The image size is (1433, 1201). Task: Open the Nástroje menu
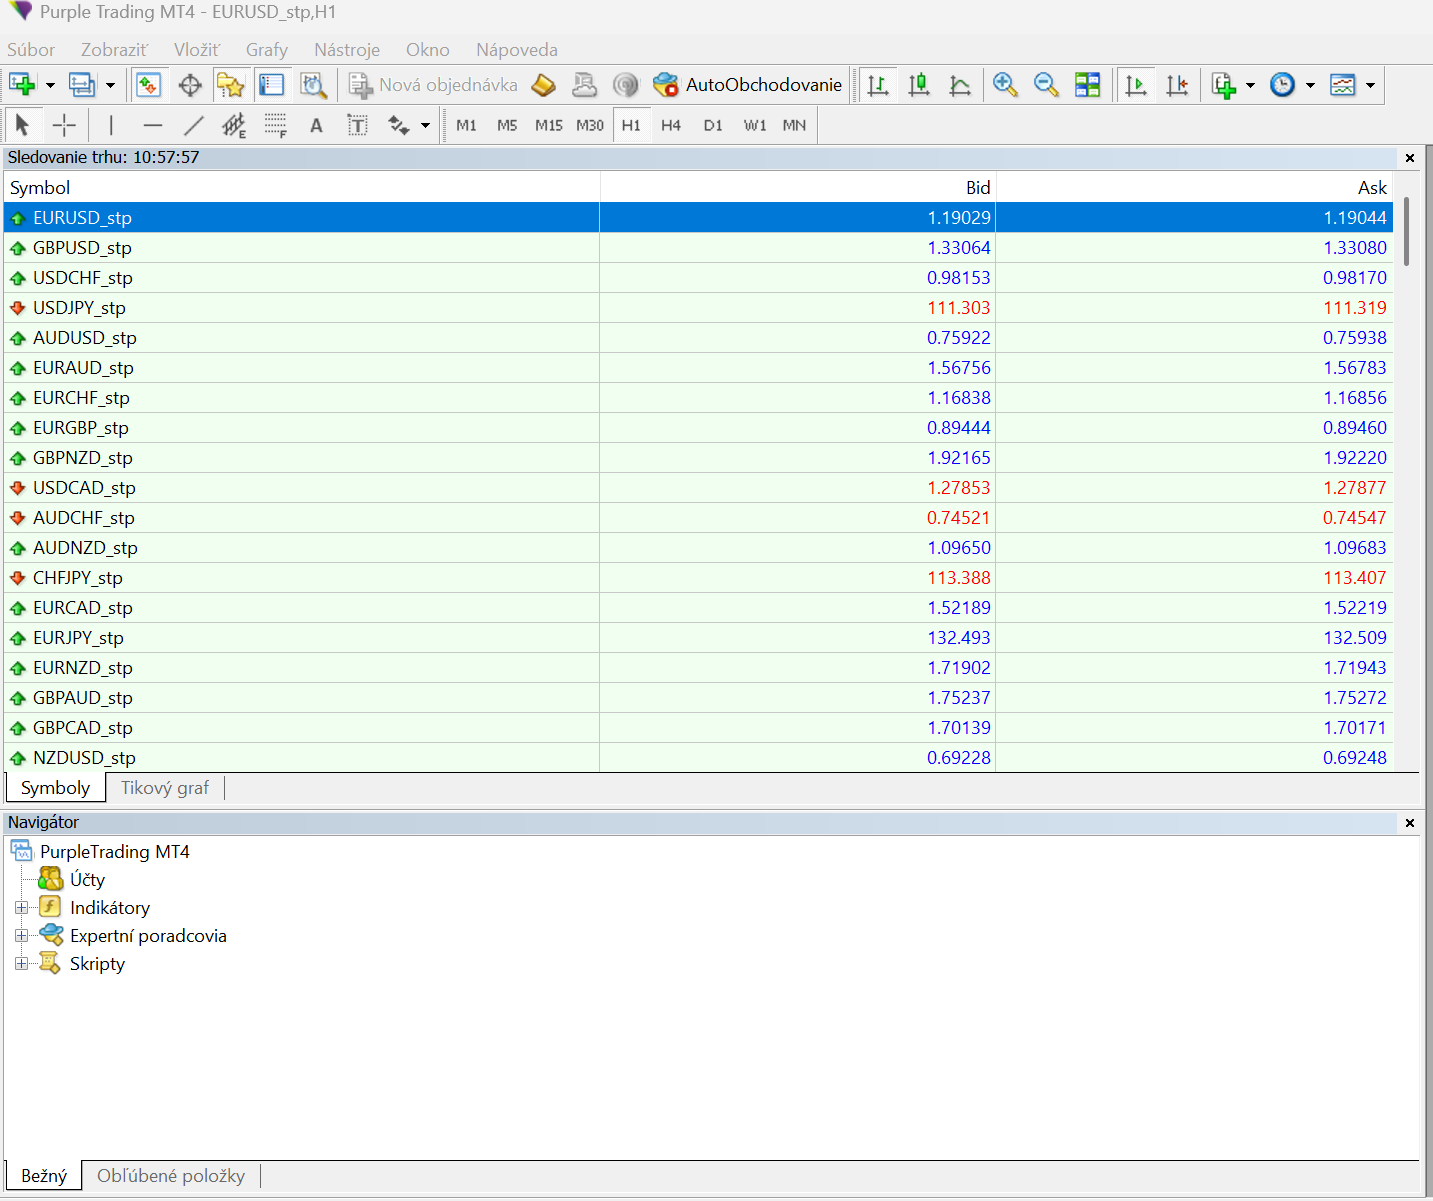click(x=346, y=50)
